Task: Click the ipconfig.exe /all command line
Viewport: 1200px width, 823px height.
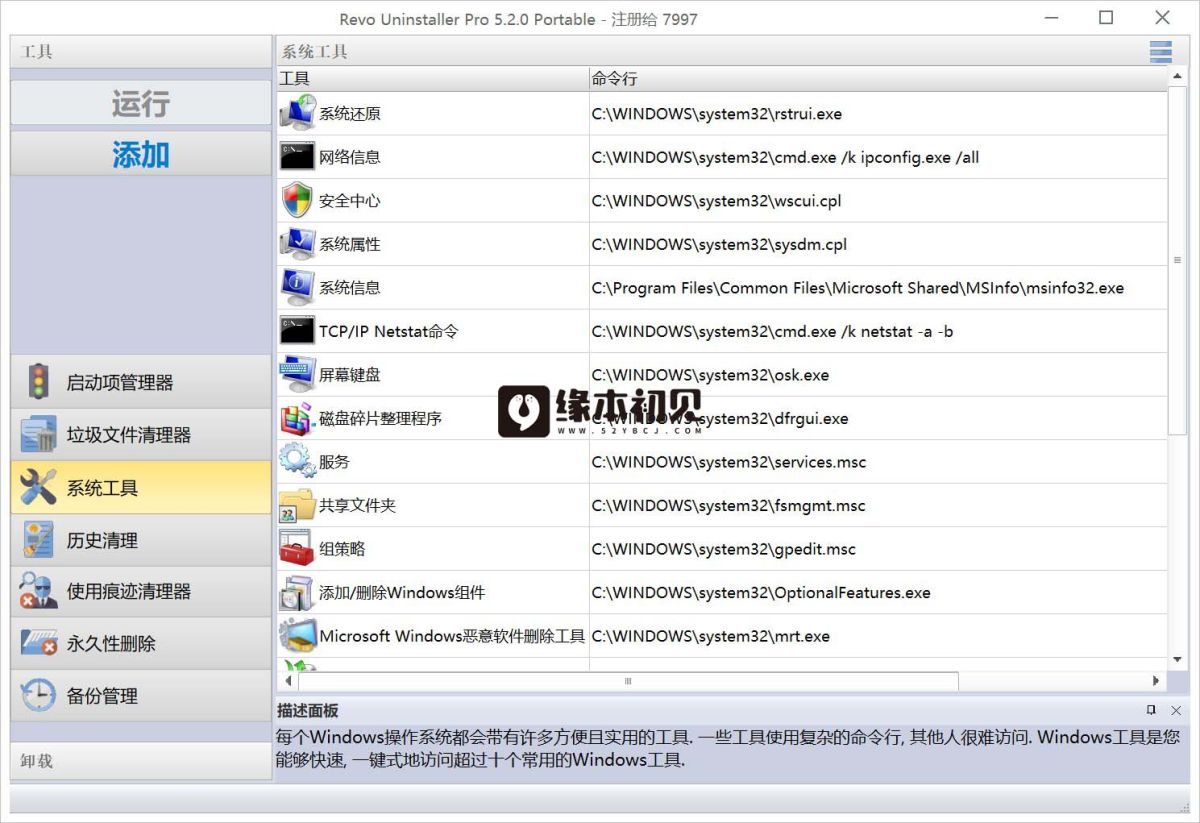Action: click(785, 158)
